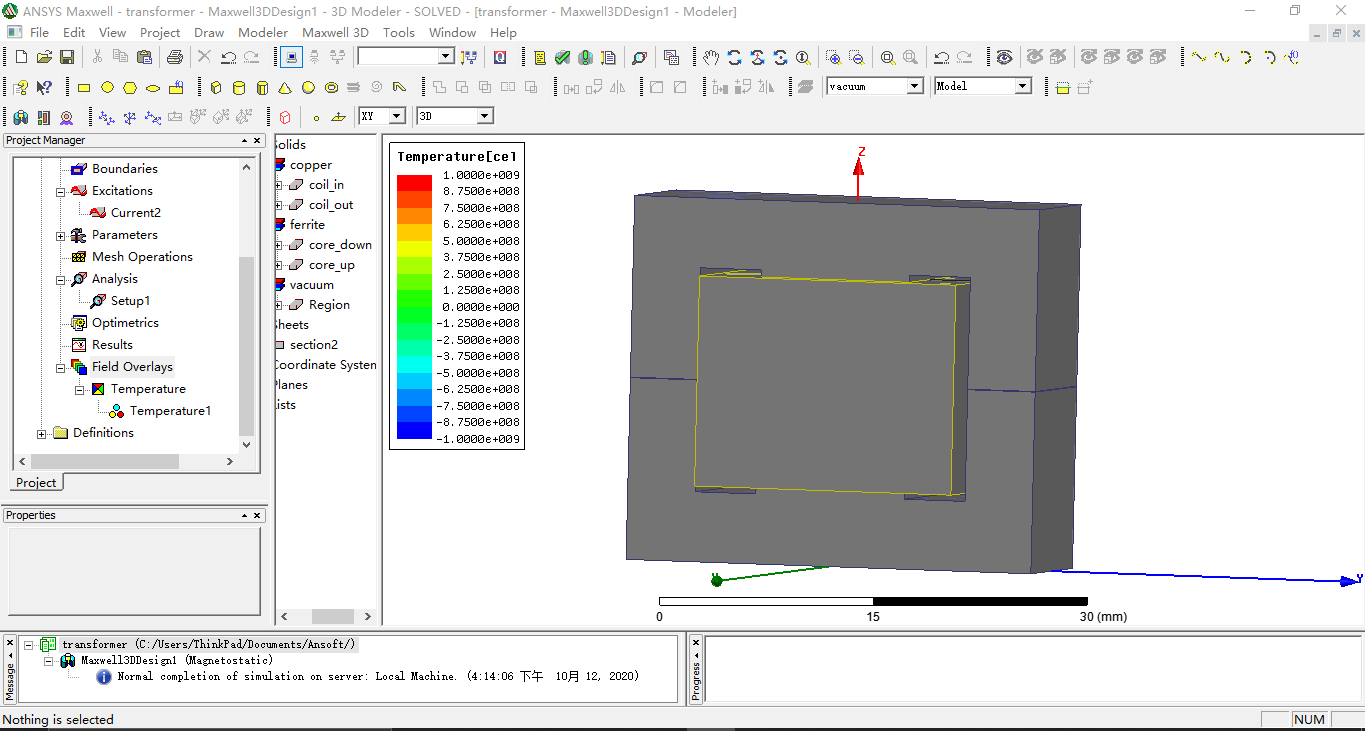Toggle the highlighted view-mode button left of the combo box

point(291,57)
